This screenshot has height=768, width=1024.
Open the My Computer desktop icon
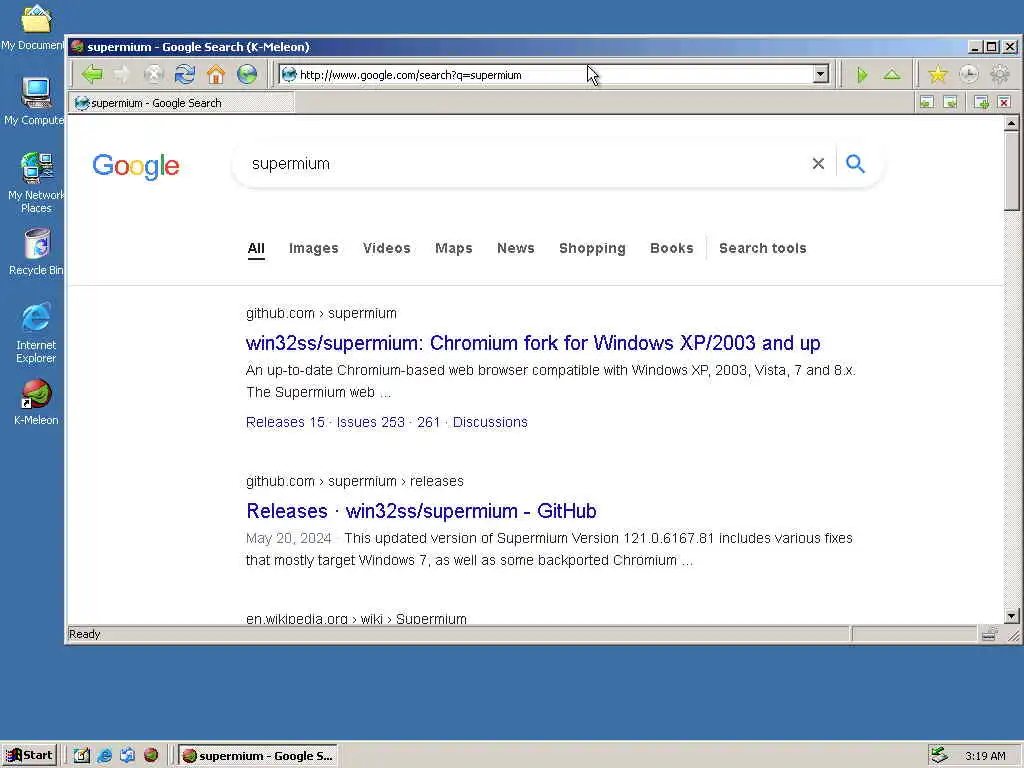(34, 101)
